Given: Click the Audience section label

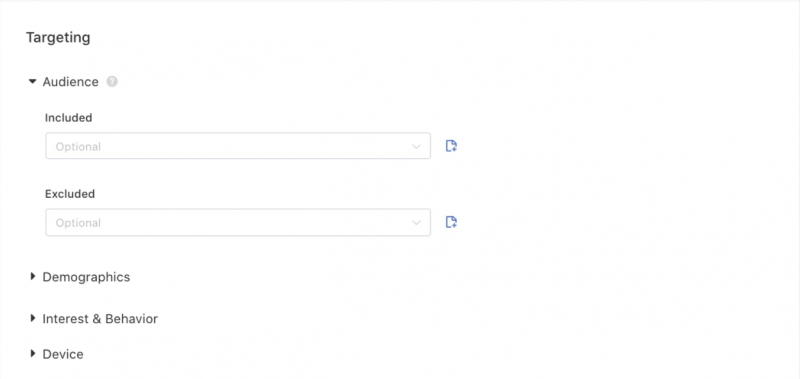Looking at the screenshot, I should click(70, 82).
